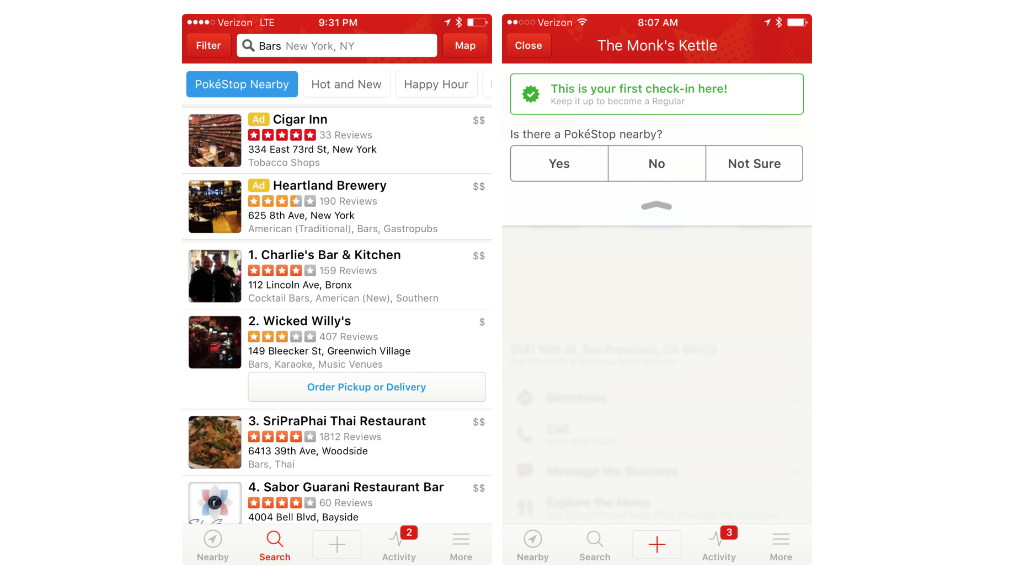Tap the green first check-in badge icon
The image size is (1016, 578).
531,94
